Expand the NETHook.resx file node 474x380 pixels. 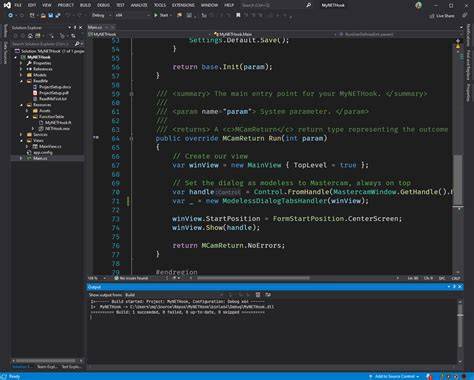pyautogui.click(x=33, y=129)
